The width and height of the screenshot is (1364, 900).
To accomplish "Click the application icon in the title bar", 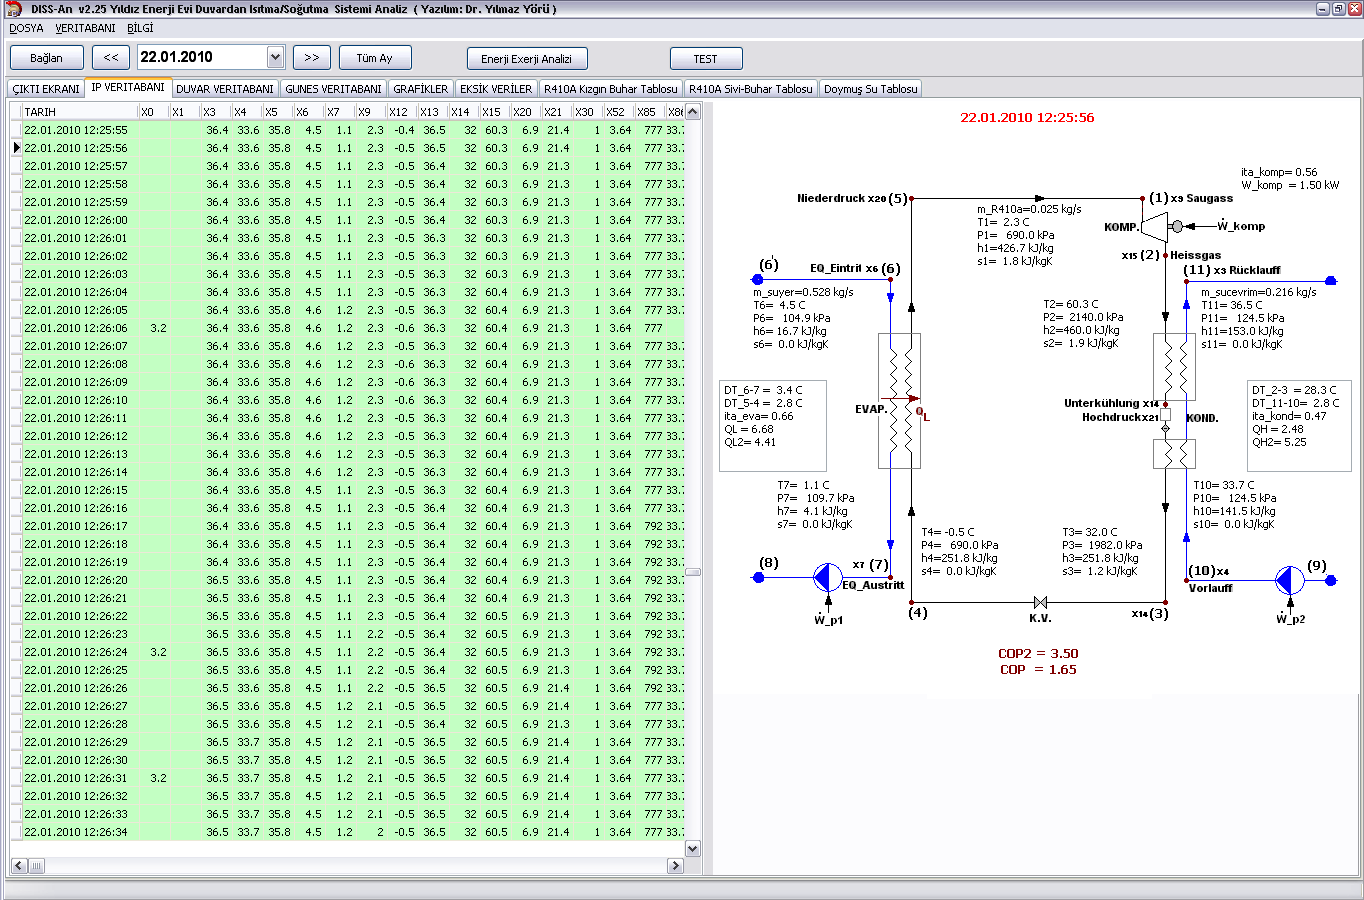I will click(x=13, y=9).
